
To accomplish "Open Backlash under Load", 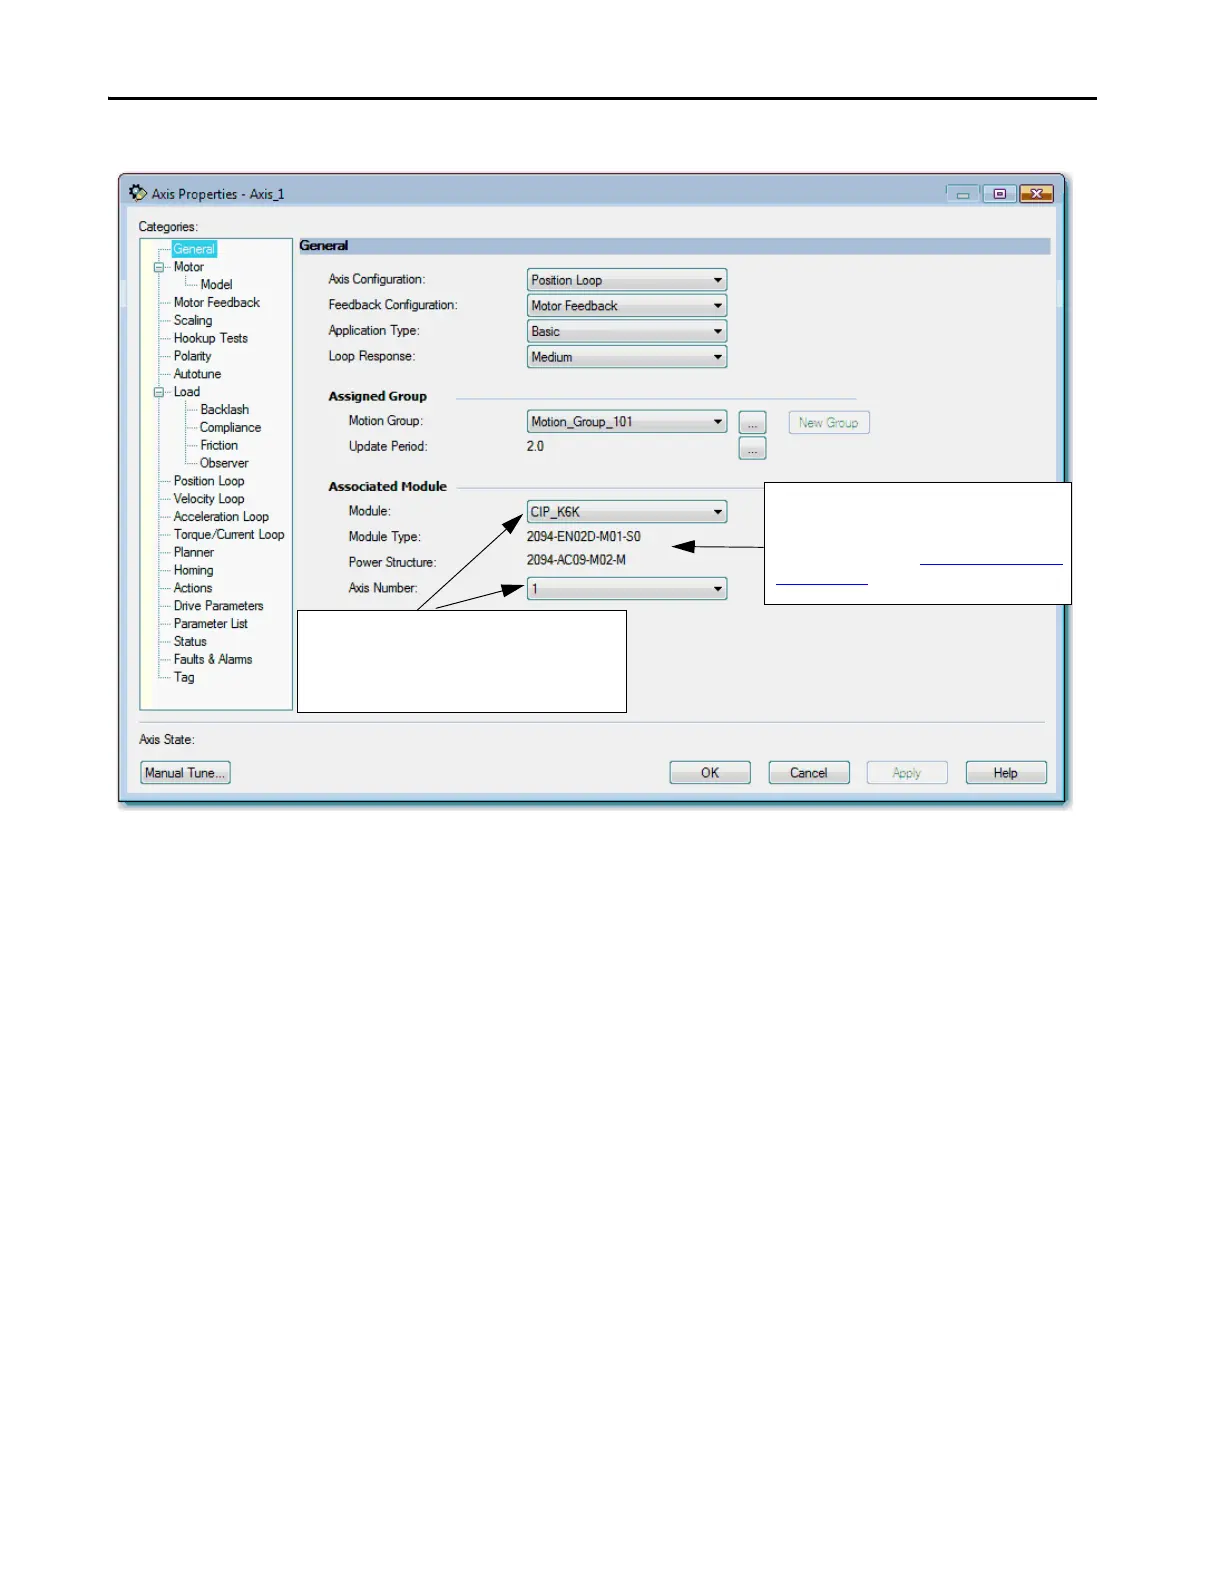I will click(224, 410).
